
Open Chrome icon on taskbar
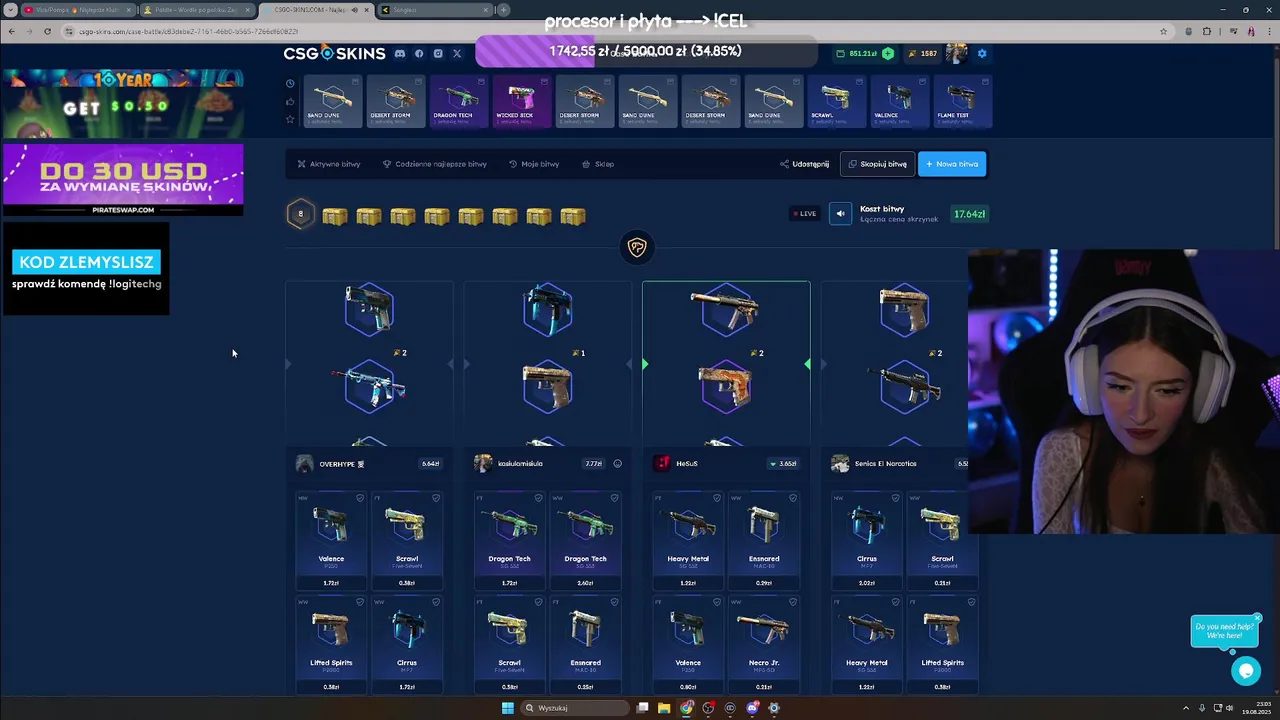pyautogui.click(x=686, y=708)
